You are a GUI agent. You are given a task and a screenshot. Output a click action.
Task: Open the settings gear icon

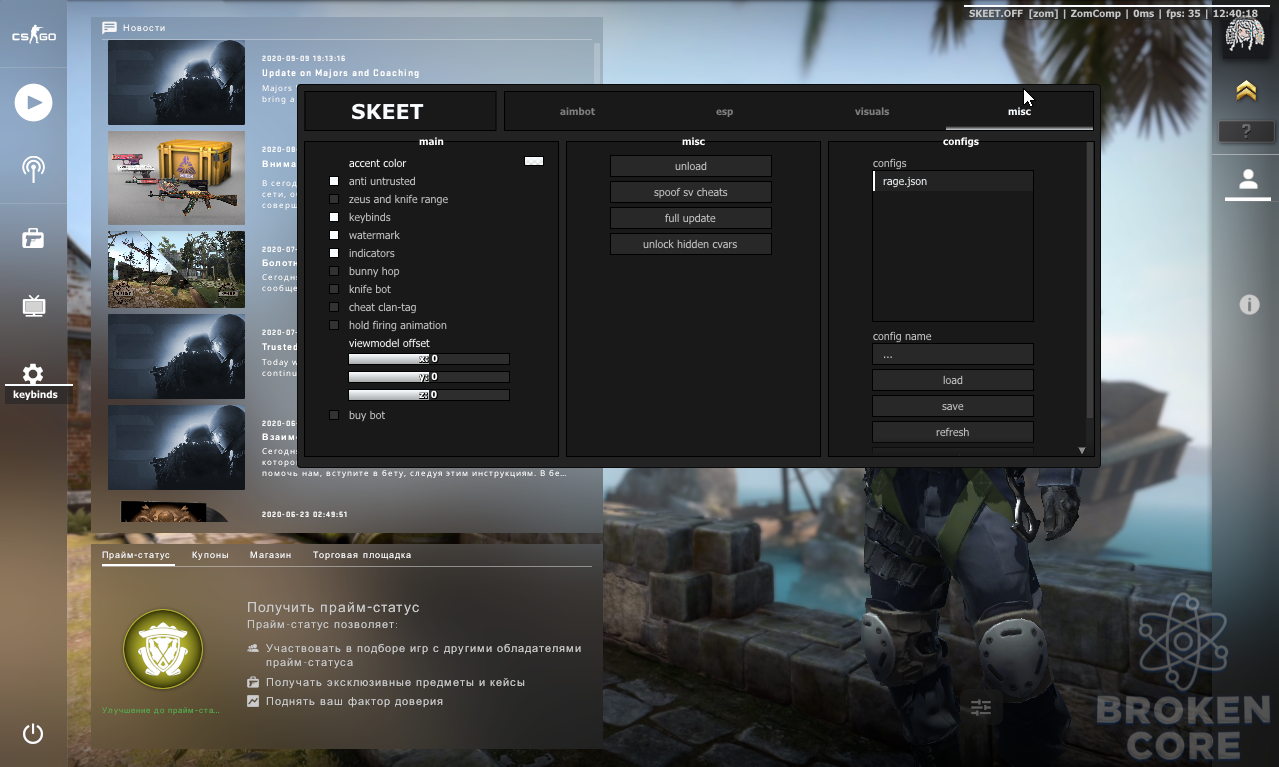33,374
